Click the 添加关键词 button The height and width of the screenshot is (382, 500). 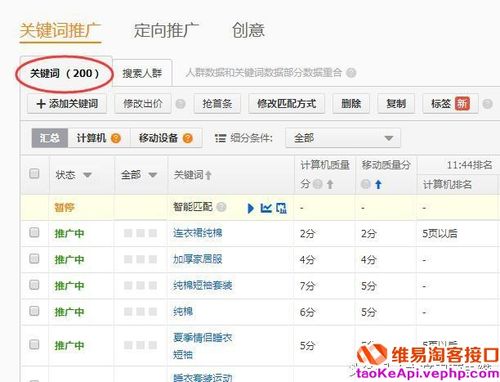coord(67,104)
